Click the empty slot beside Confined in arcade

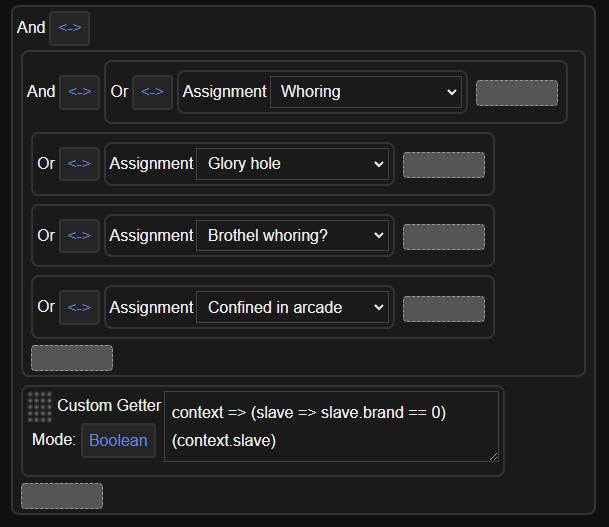443,309
